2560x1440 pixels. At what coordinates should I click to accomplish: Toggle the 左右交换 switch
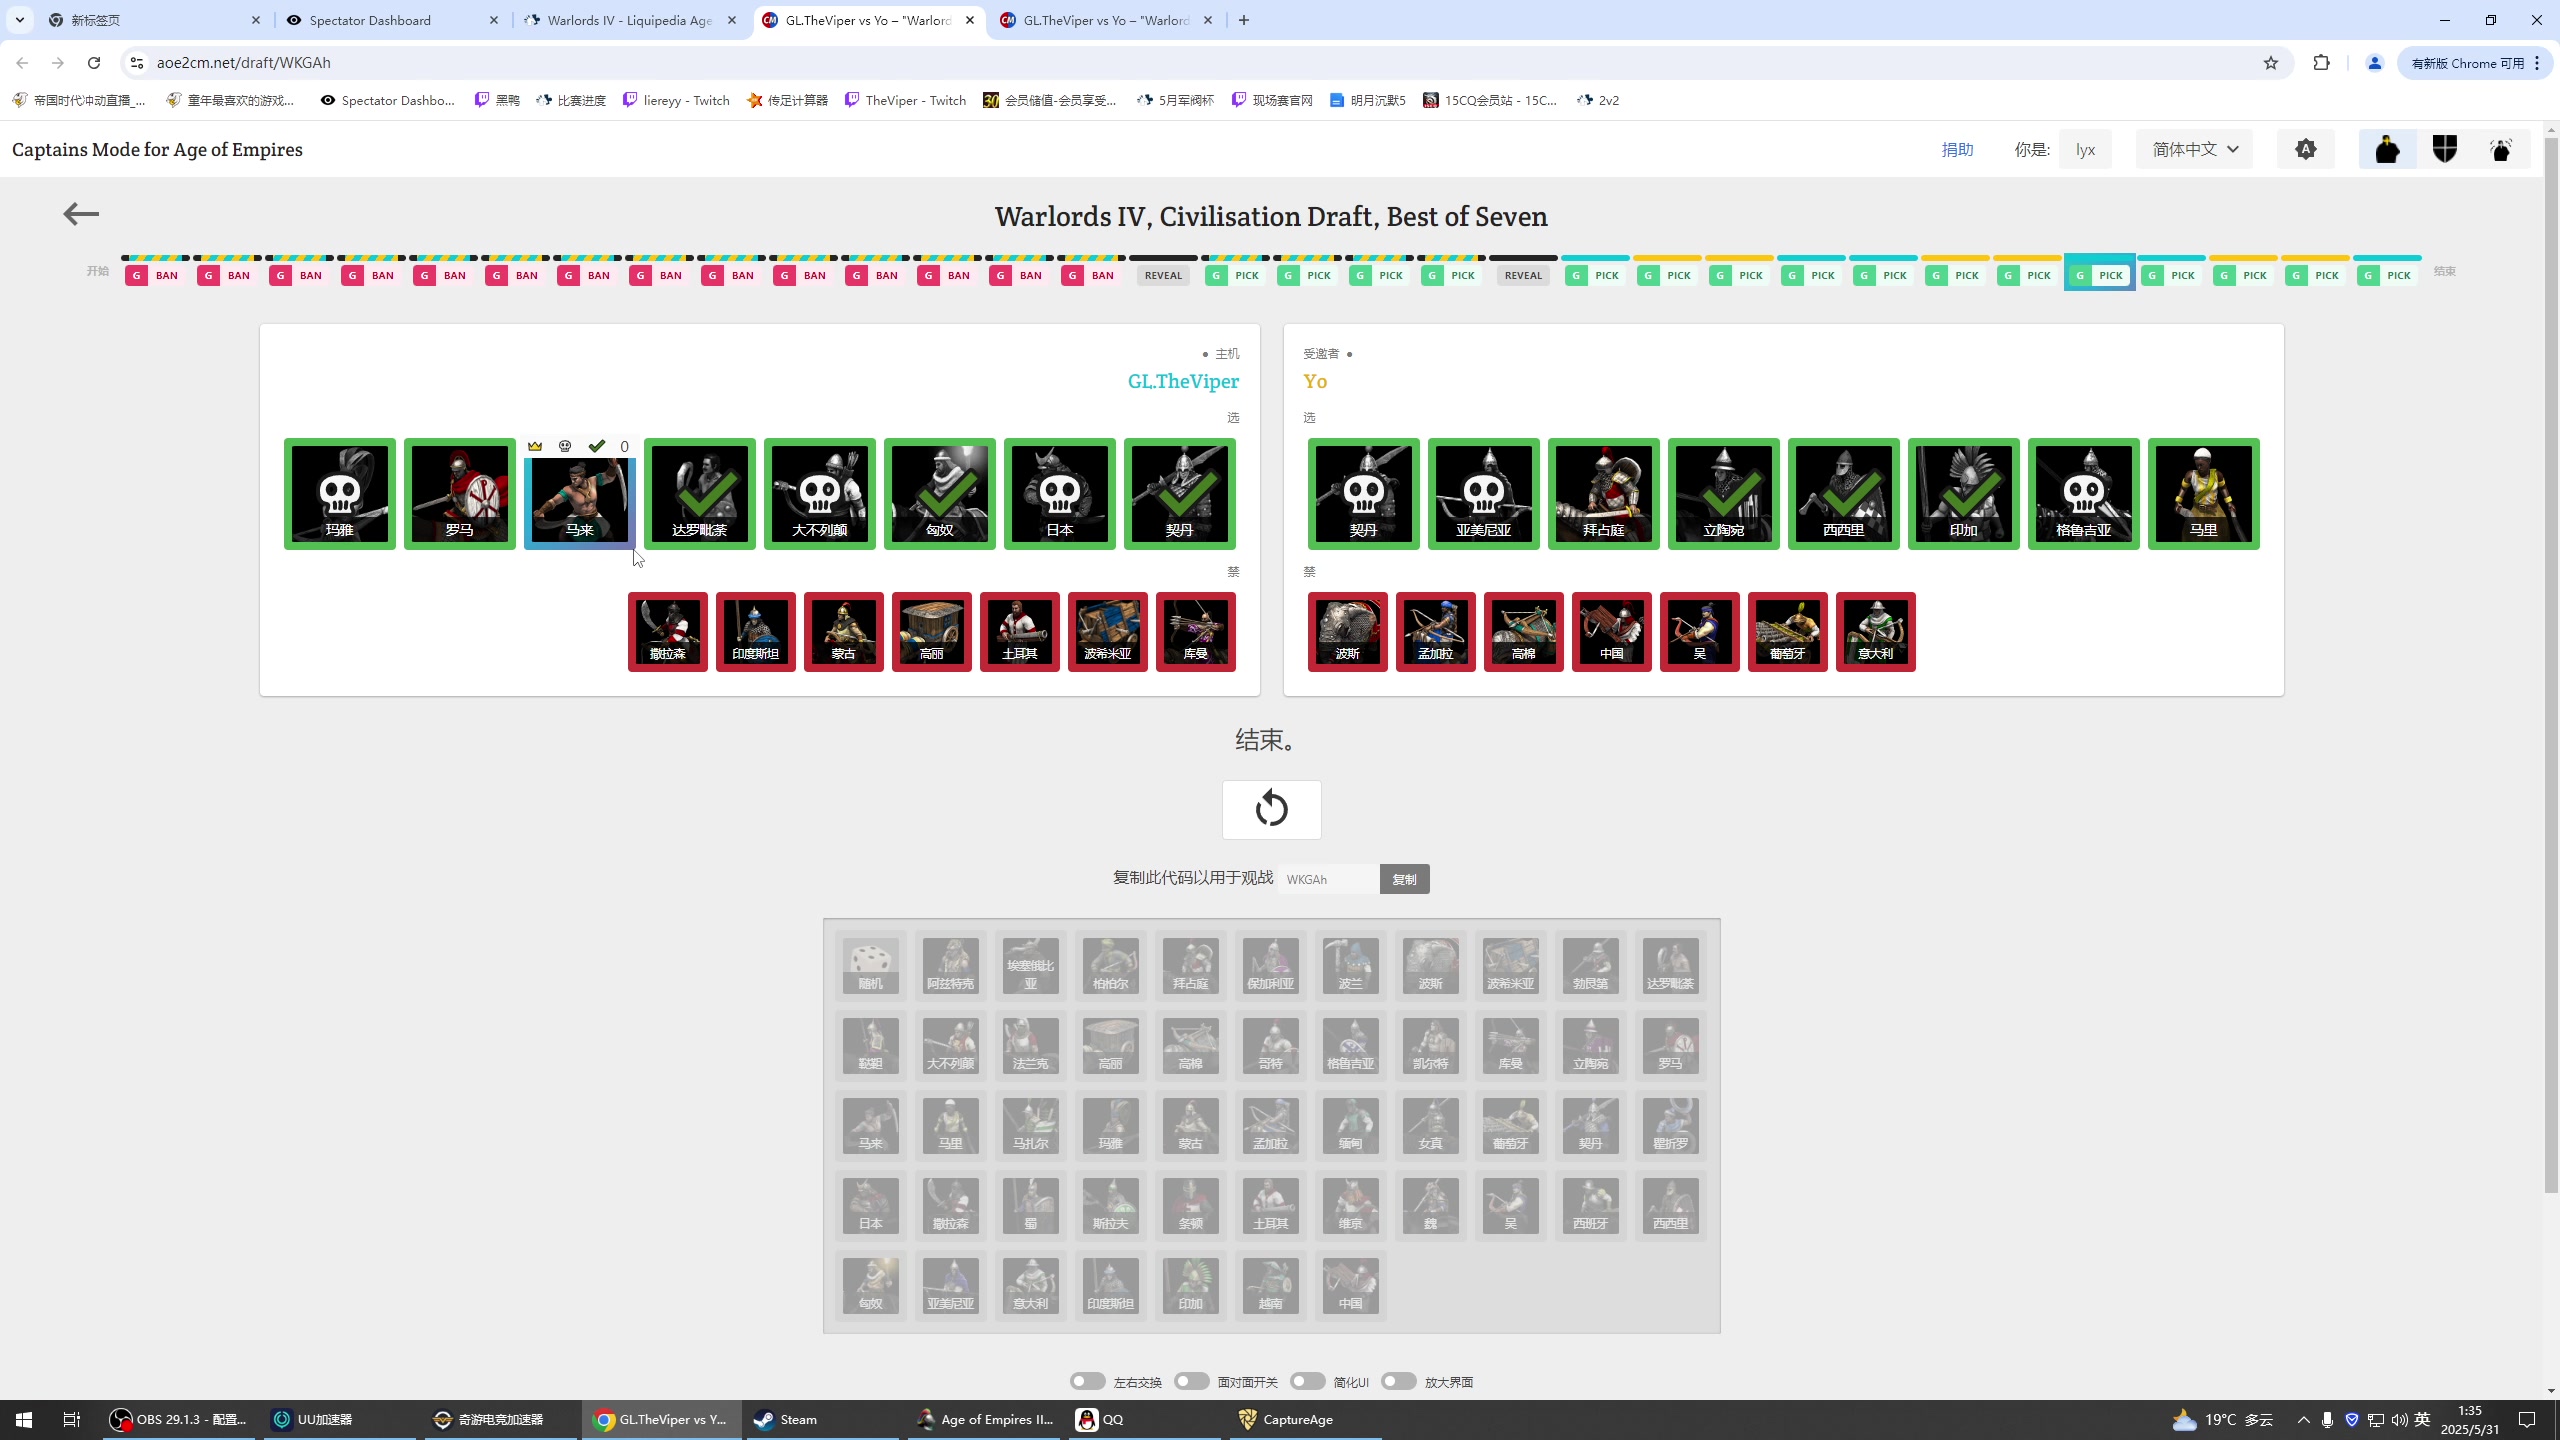[x=1087, y=1381]
